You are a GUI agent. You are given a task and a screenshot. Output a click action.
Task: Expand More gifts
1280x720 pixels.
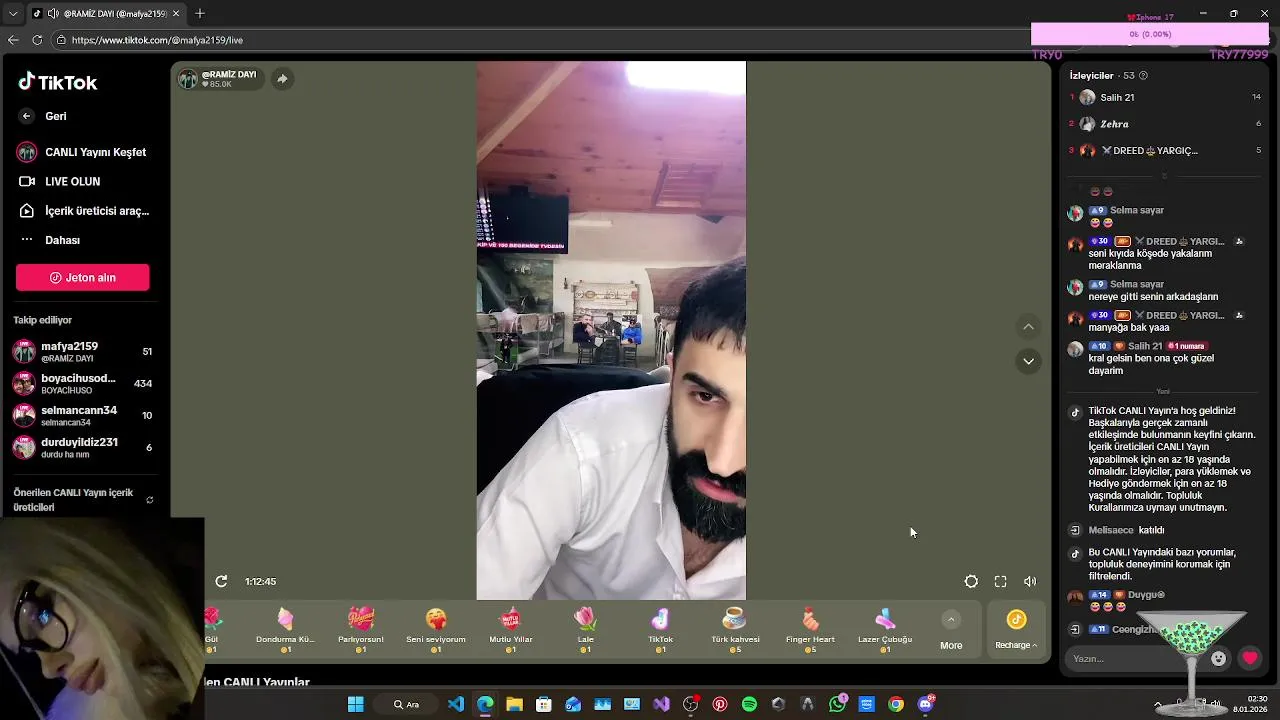coord(951,631)
